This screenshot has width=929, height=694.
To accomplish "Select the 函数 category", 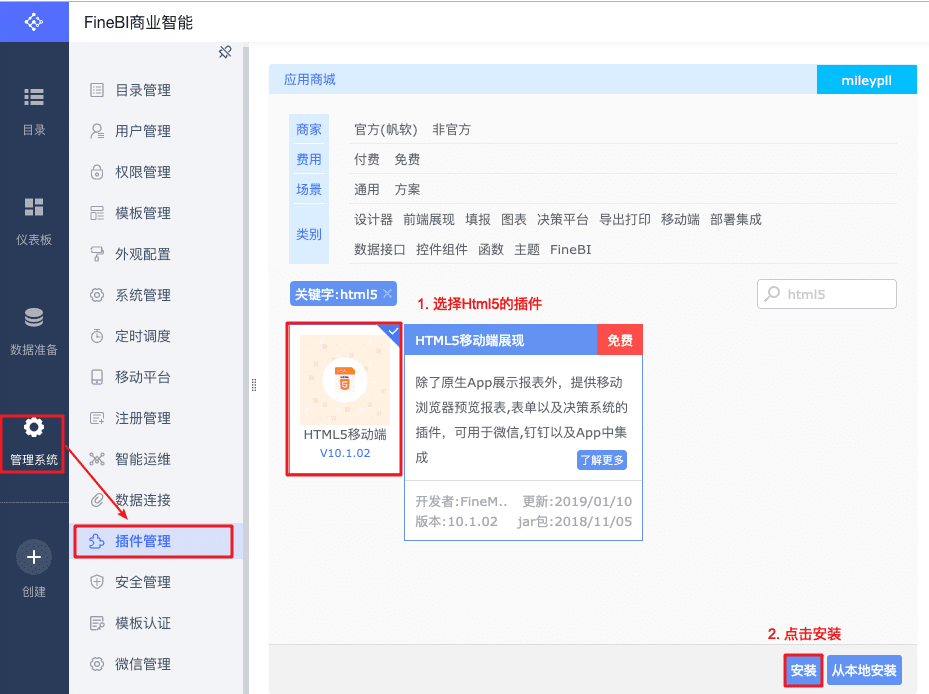I will (x=491, y=250).
